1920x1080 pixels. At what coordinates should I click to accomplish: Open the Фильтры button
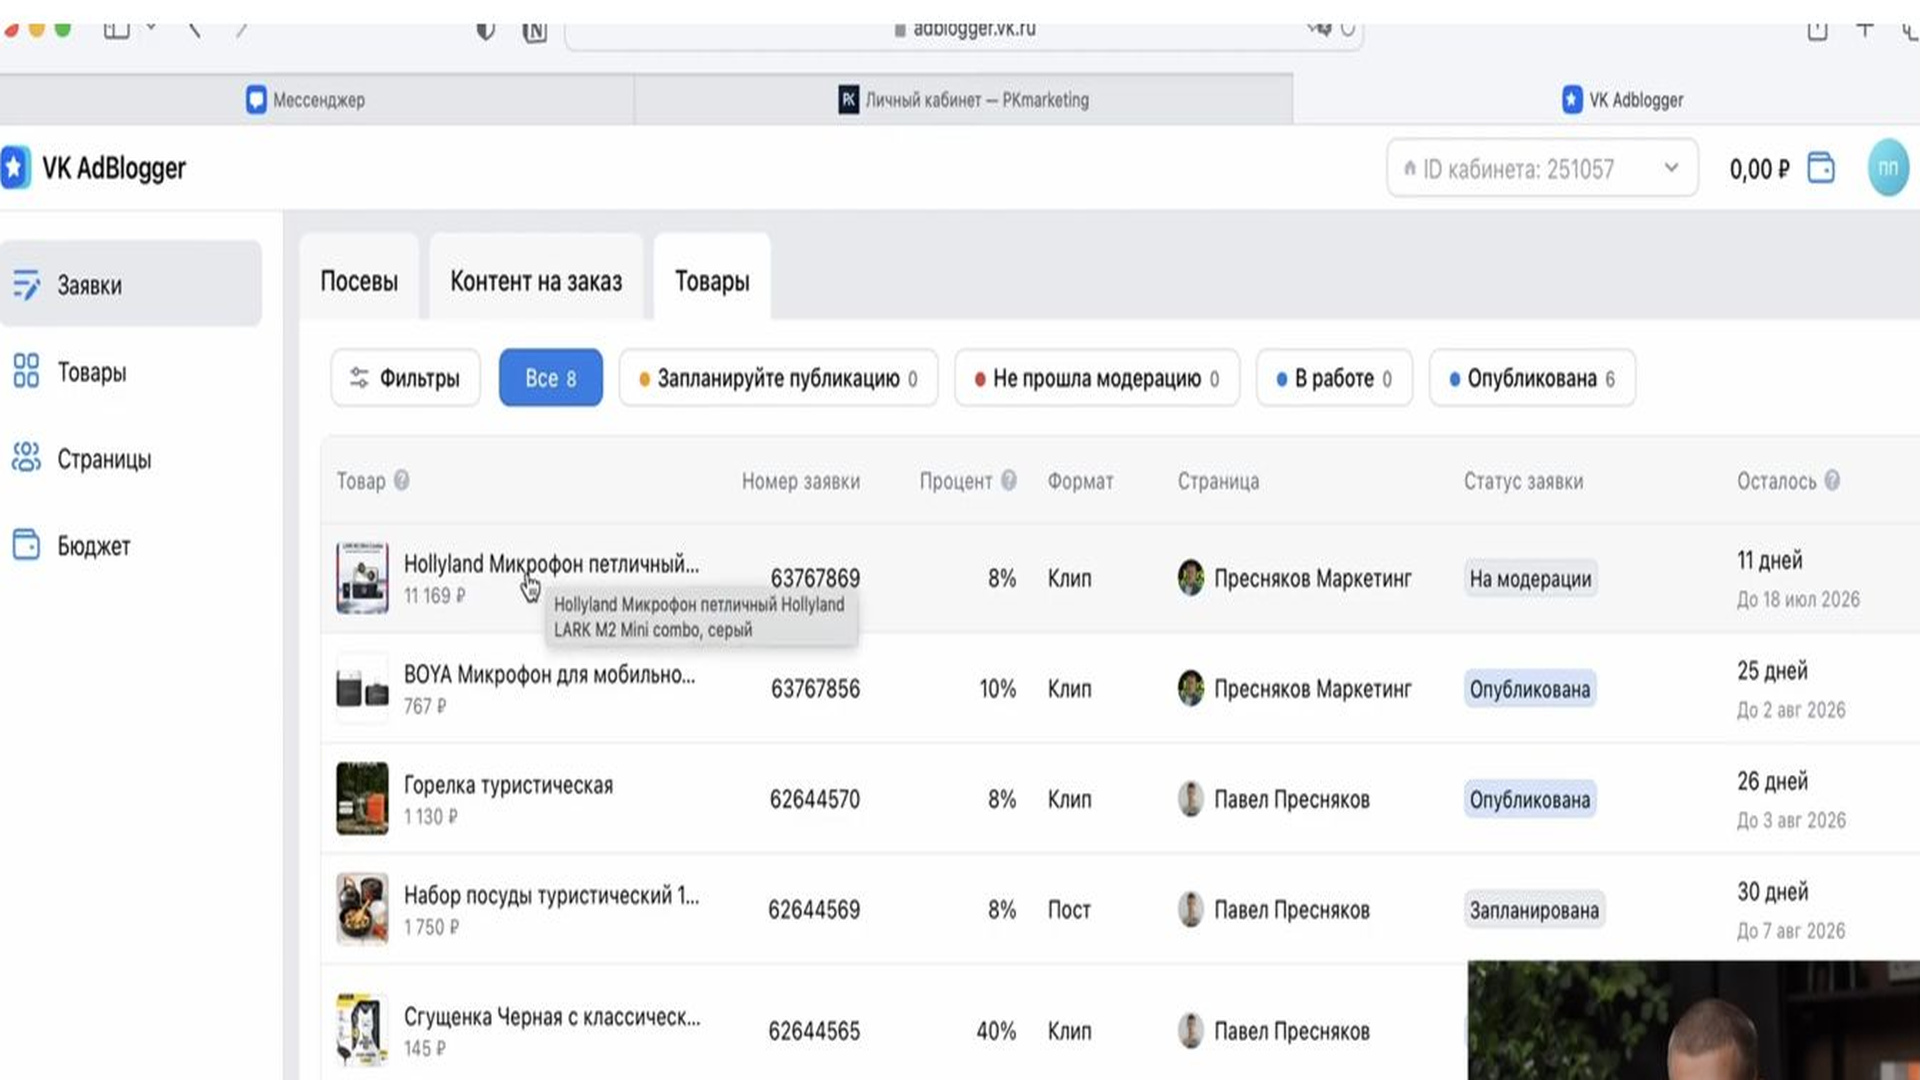(x=405, y=378)
